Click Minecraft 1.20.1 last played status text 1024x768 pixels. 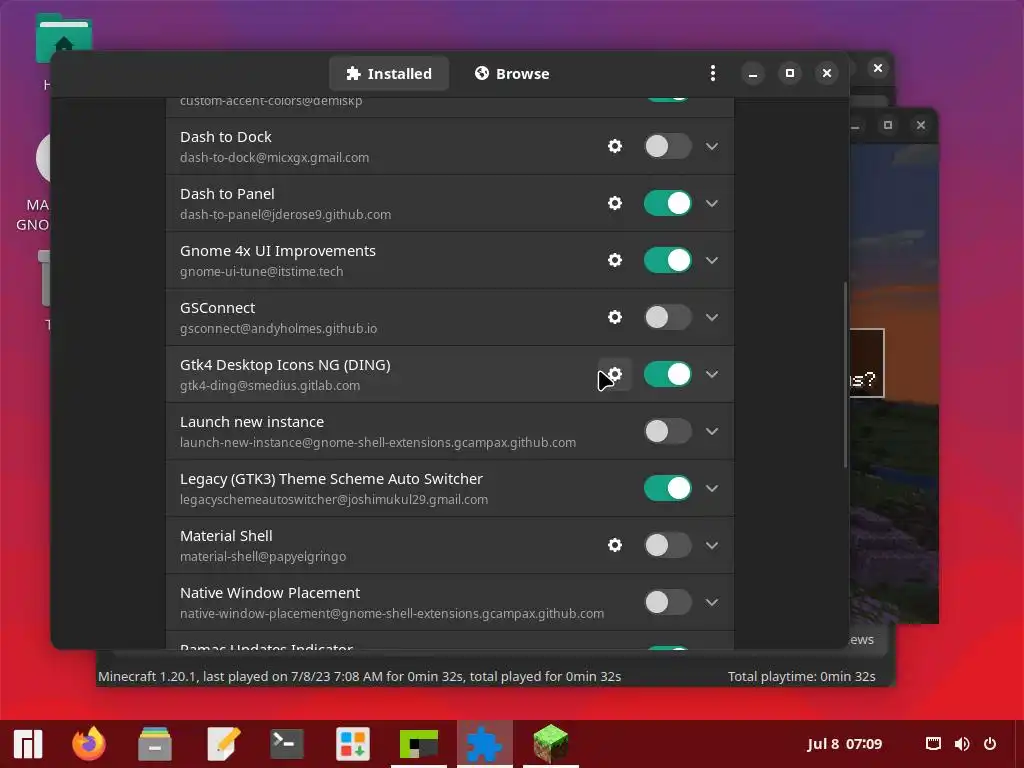(359, 677)
